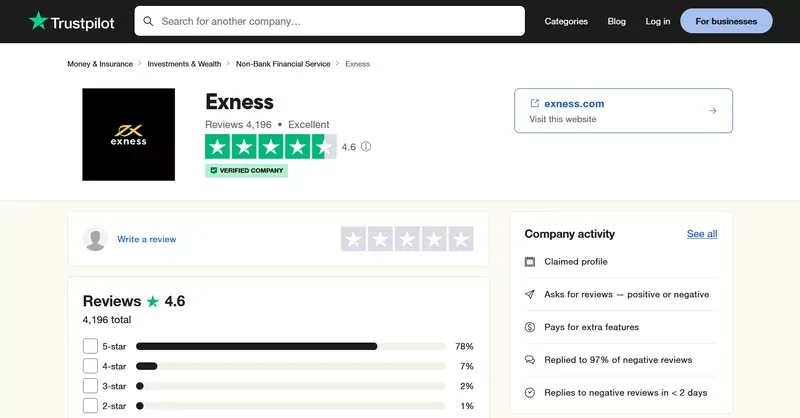Viewport: 800px width, 418px height.
Task: Click See all in Company activity
Action: click(x=702, y=234)
